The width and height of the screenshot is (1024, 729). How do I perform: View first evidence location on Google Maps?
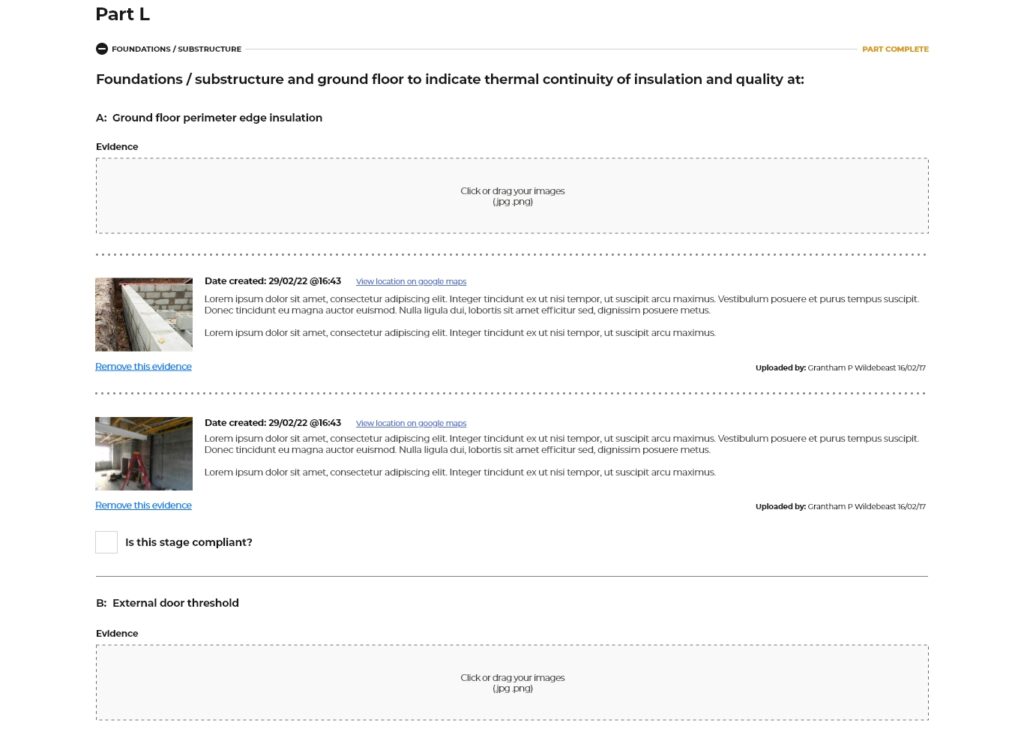411,282
